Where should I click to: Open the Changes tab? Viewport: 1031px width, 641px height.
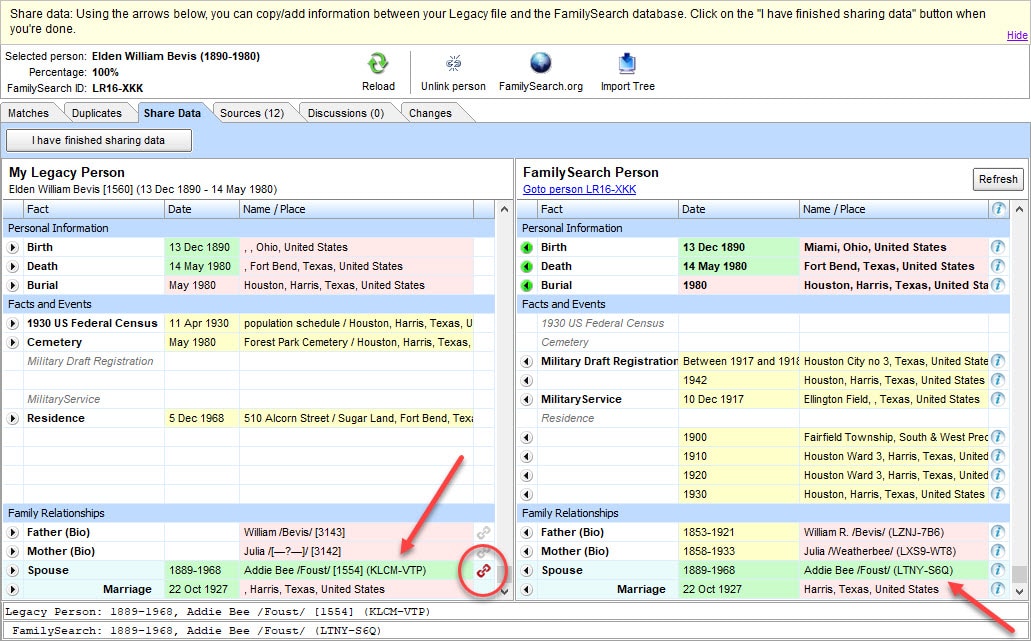[x=430, y=113]
